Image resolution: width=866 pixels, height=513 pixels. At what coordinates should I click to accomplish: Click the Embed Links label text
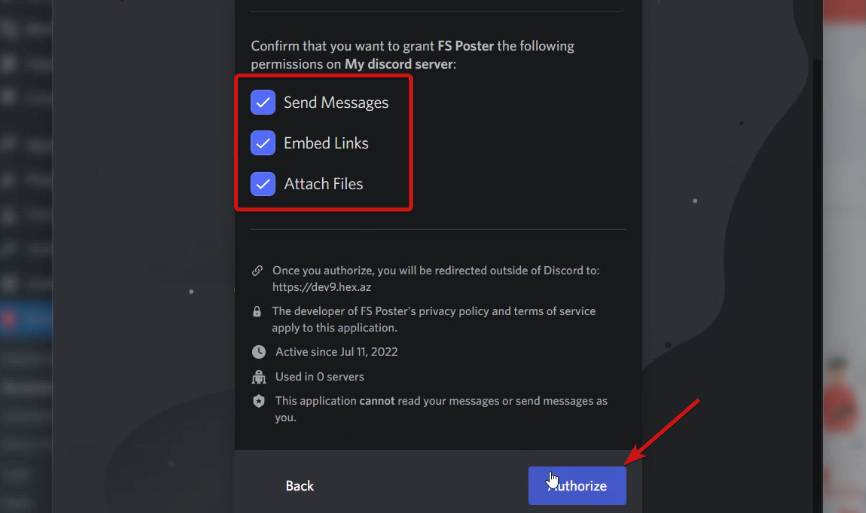click(326, 143)
